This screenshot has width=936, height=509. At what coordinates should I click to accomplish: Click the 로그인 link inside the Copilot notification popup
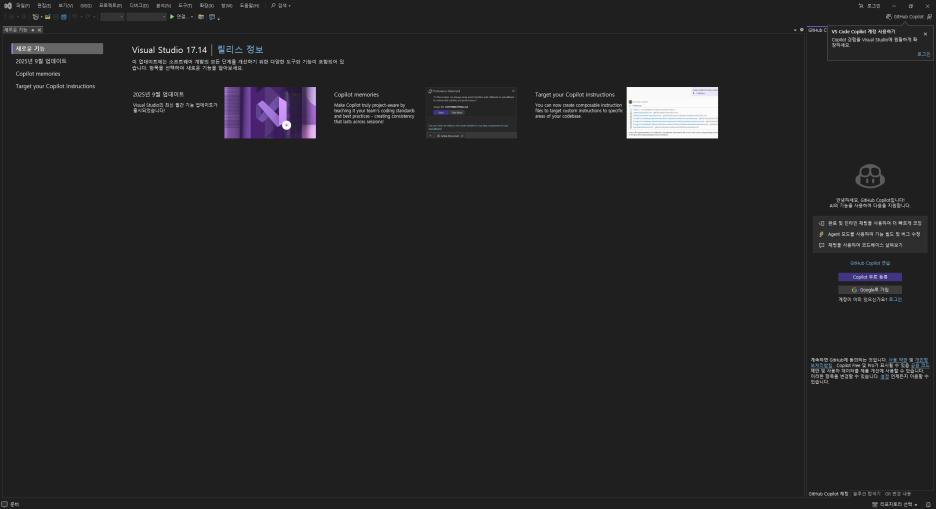(x=923, y=54)
